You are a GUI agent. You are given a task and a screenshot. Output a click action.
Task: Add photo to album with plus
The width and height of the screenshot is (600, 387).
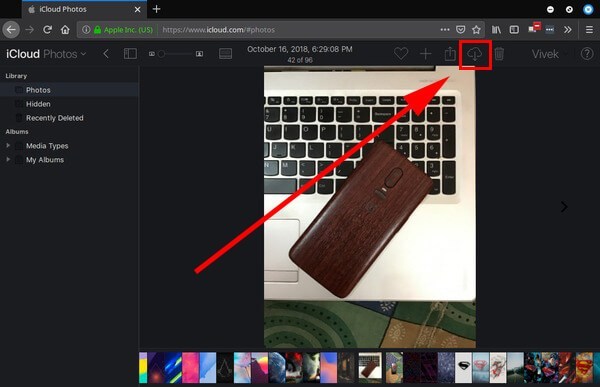(426, 54)
